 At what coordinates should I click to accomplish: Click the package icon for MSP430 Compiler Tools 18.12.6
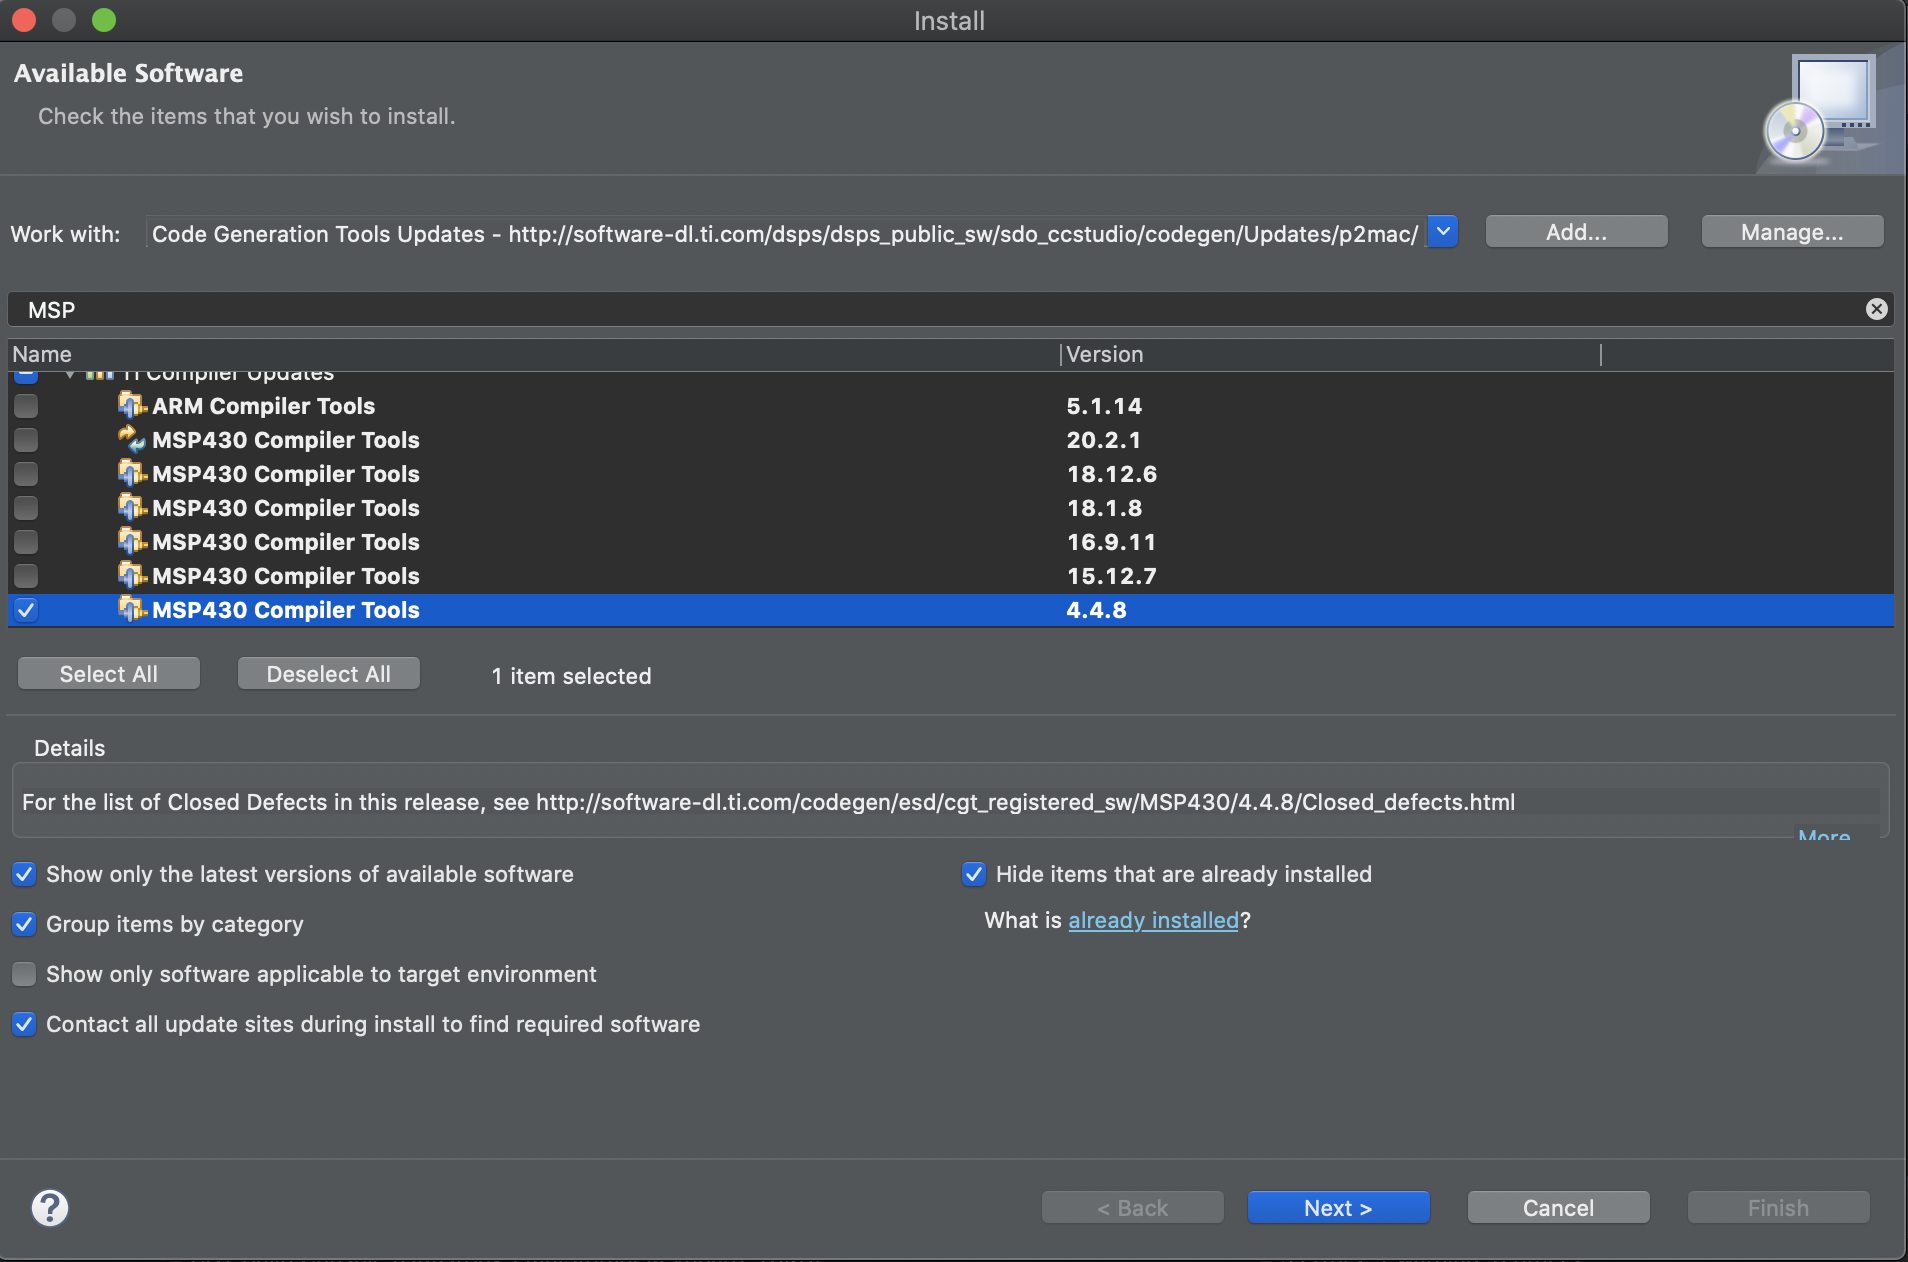132,474
